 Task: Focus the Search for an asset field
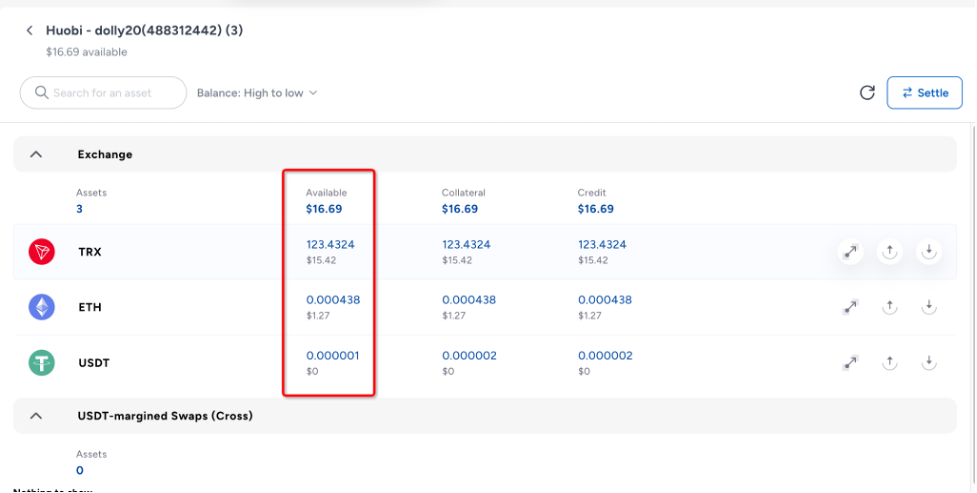[110, 93]
